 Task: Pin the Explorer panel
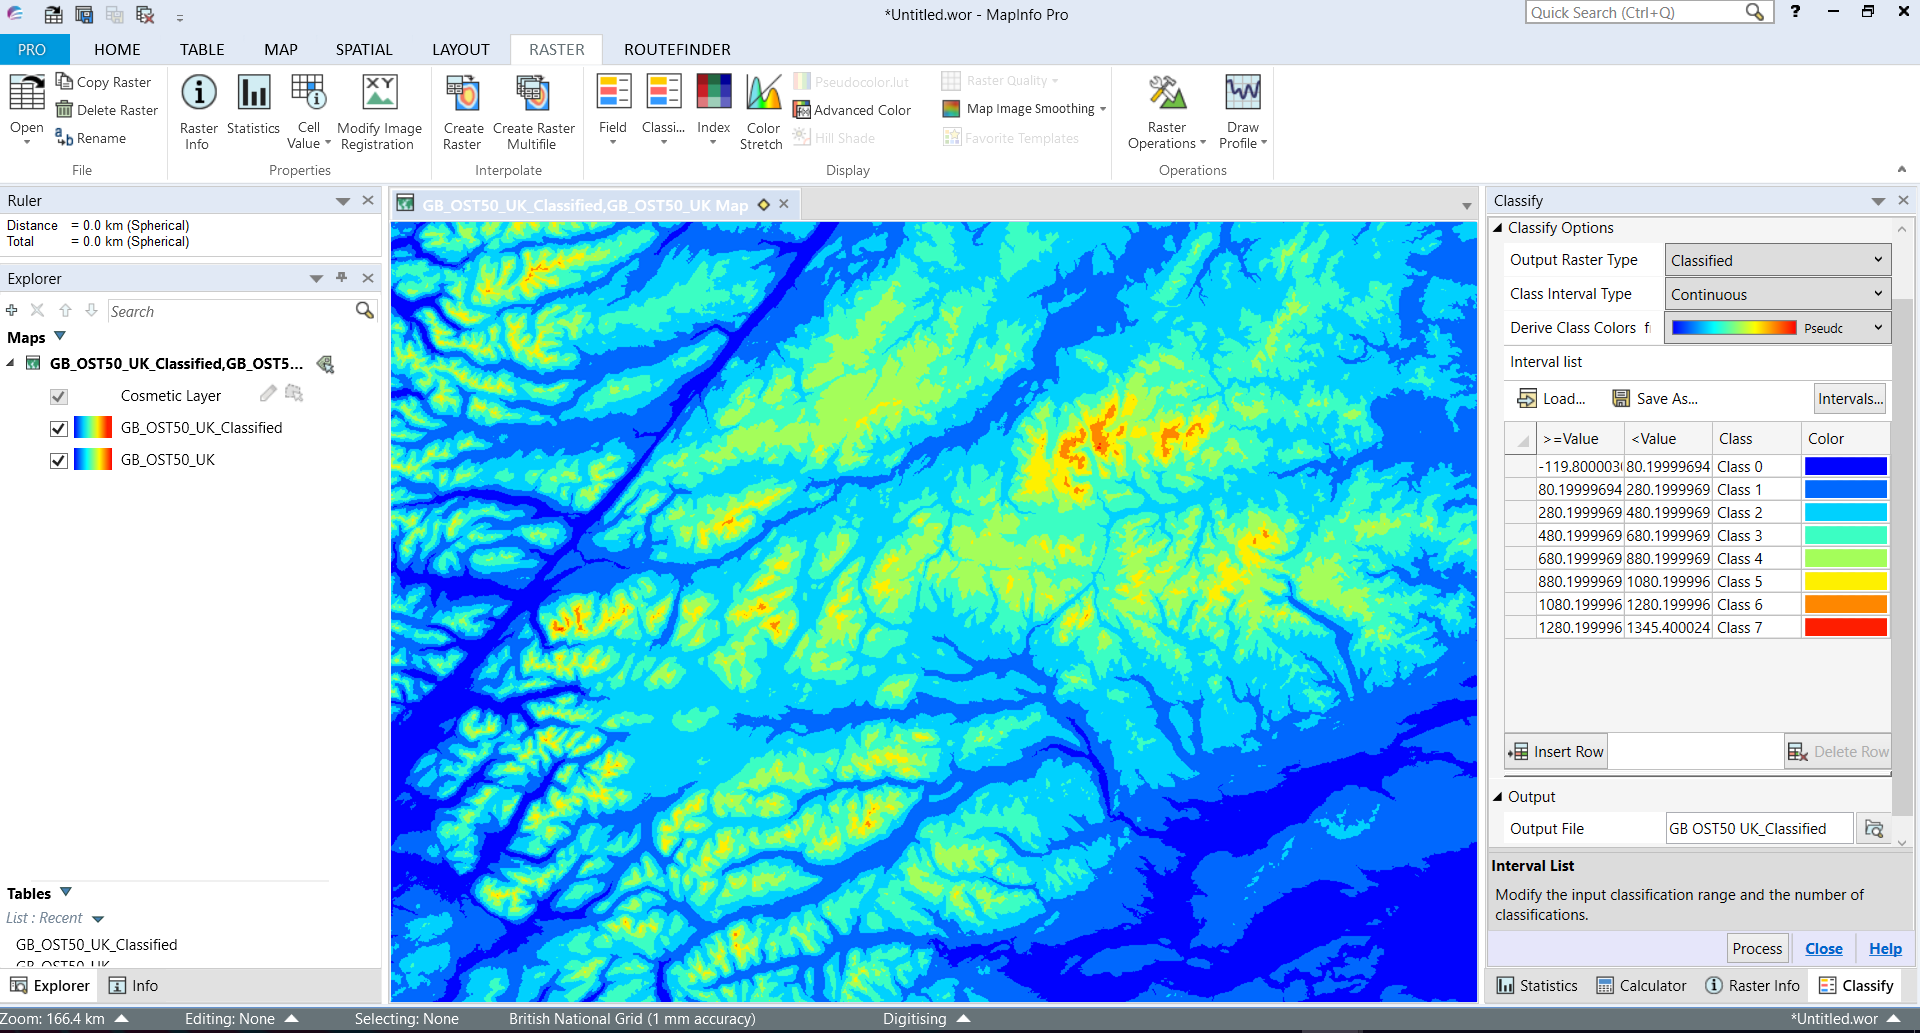(x=342, y=277)
